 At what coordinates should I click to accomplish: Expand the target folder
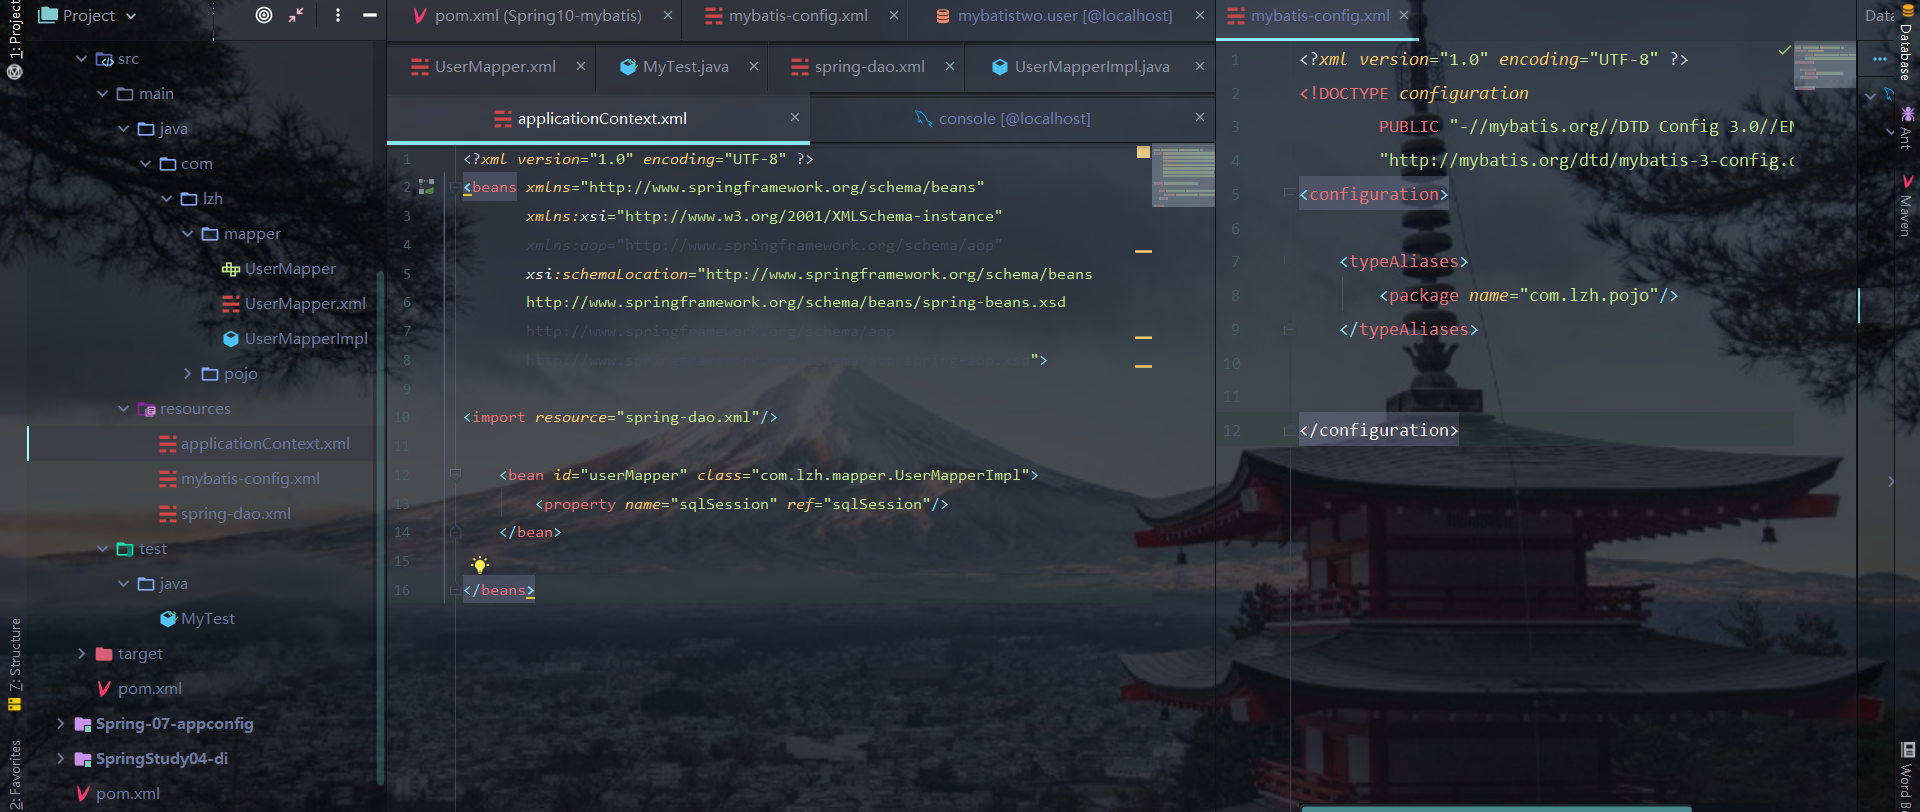[82, 654]
